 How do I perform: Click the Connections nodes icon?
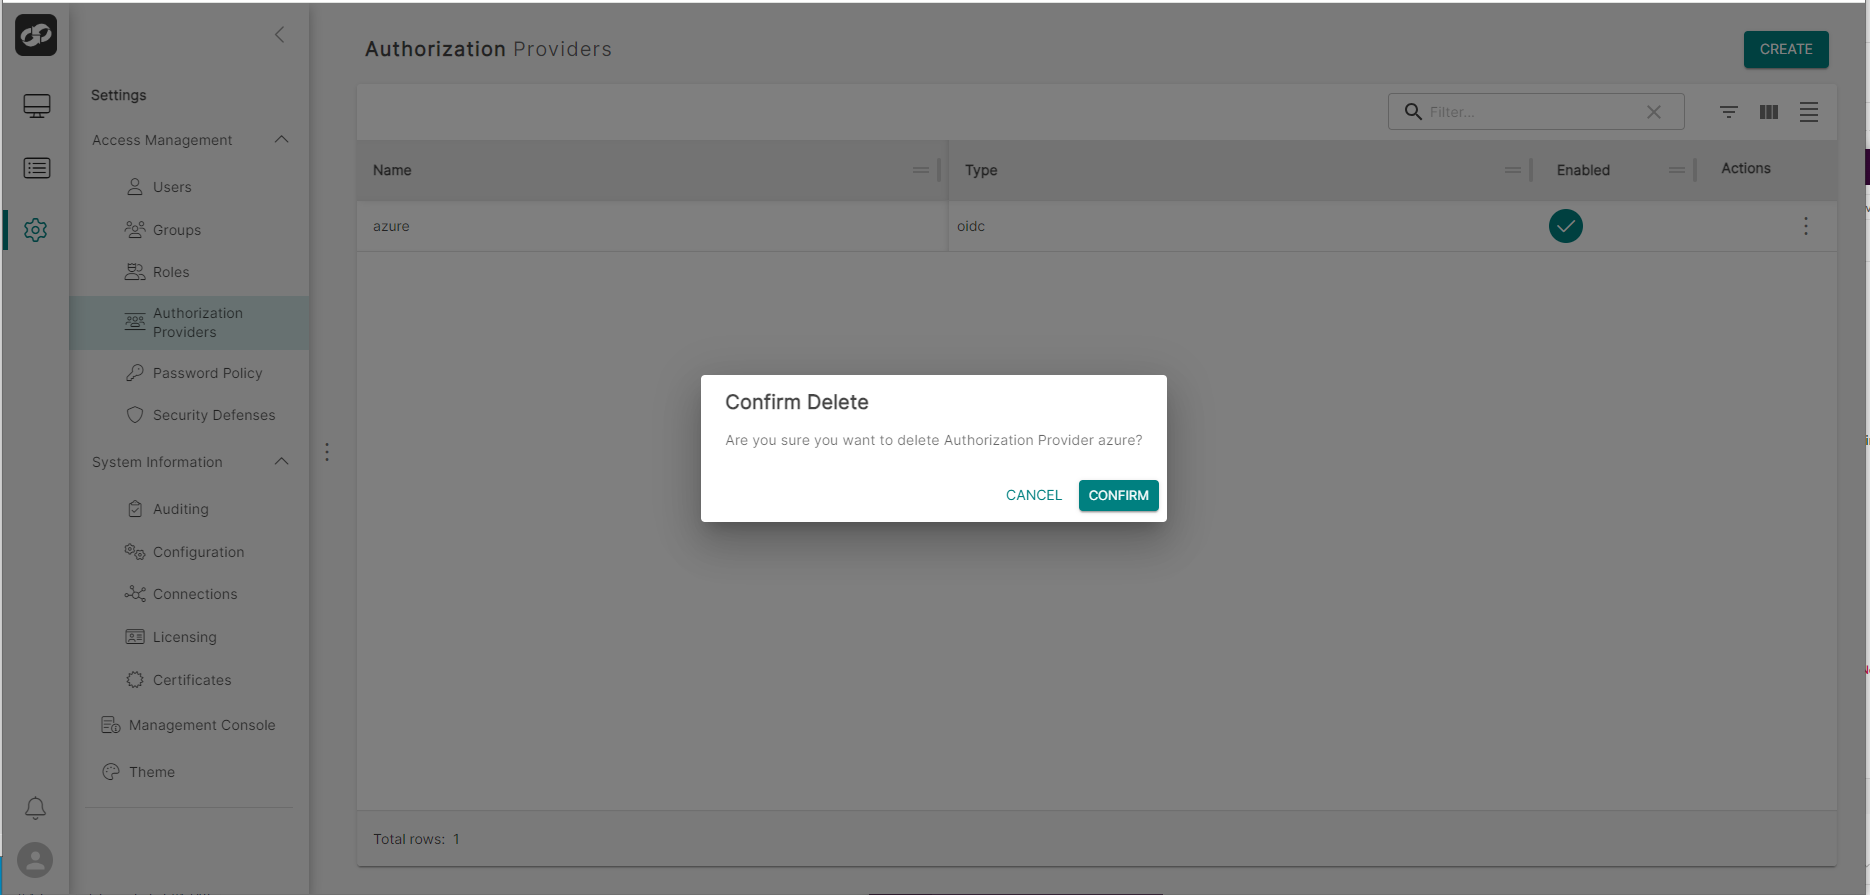pyautogui.click(x=135, y=594)
